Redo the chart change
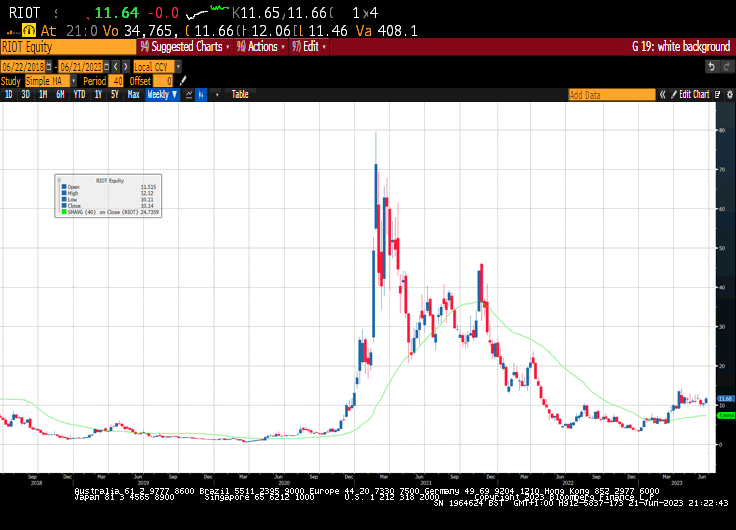This screenshot has height=530, width=736. 727,67
